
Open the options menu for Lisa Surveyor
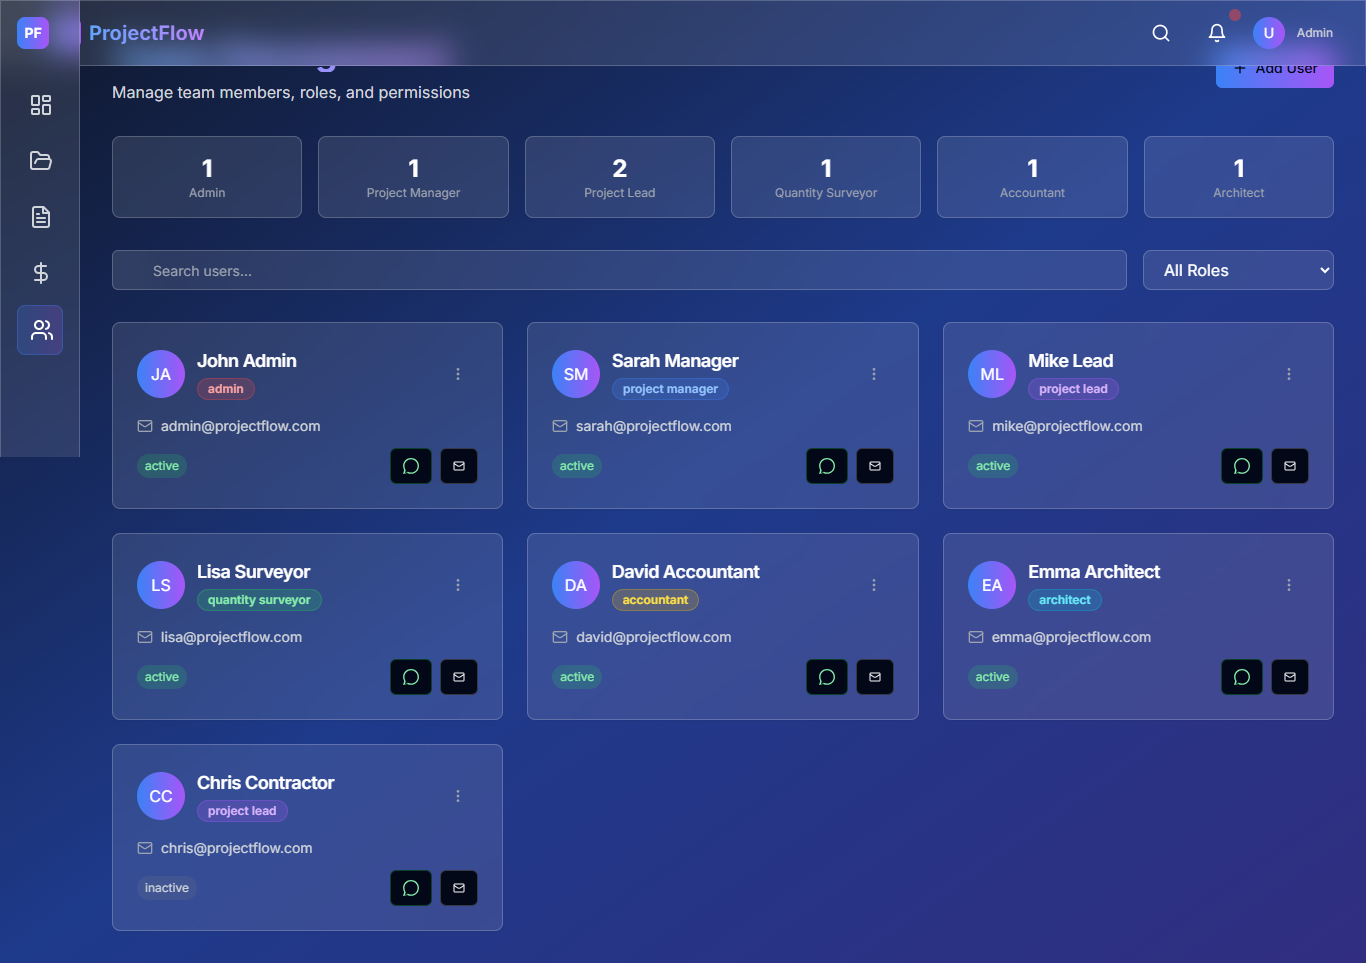[458, 585]
